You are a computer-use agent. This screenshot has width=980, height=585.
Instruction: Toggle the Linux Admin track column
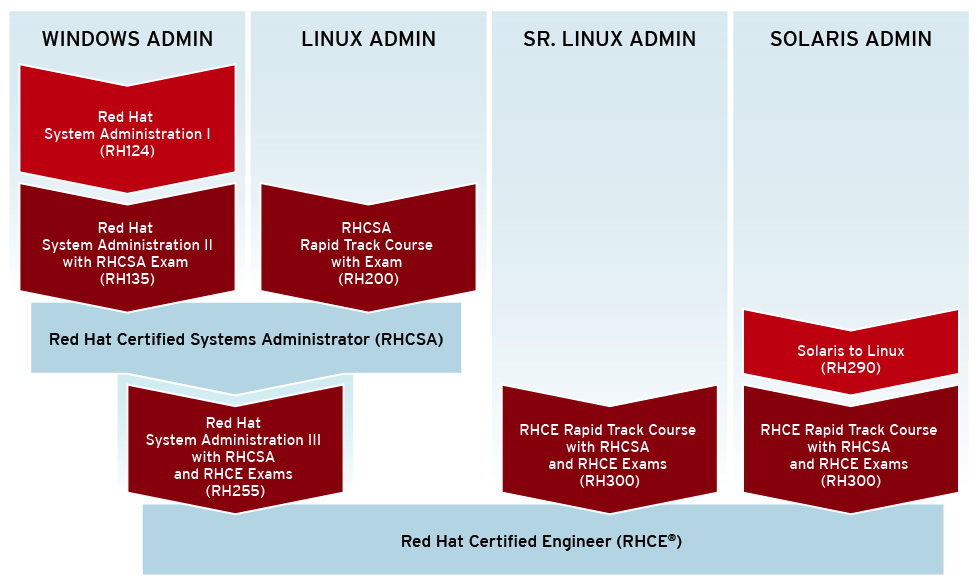click(x=368, y=120)
